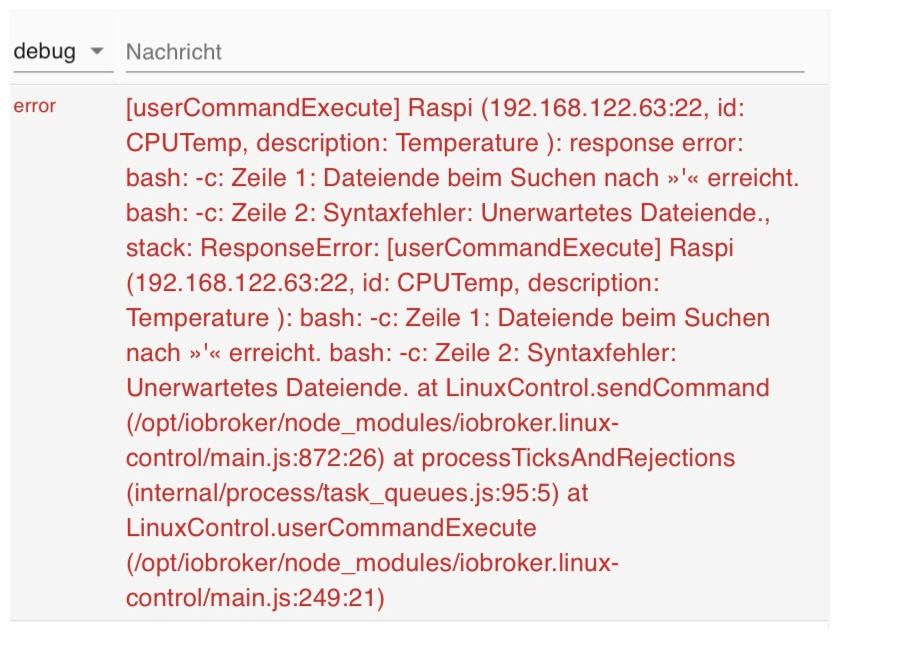Click the 'LinuxControl.userCommandExecute' stack line
Image resolution: width=924 pixels, height=648 pixels.
pyautogui.click(x=331, y=528)
